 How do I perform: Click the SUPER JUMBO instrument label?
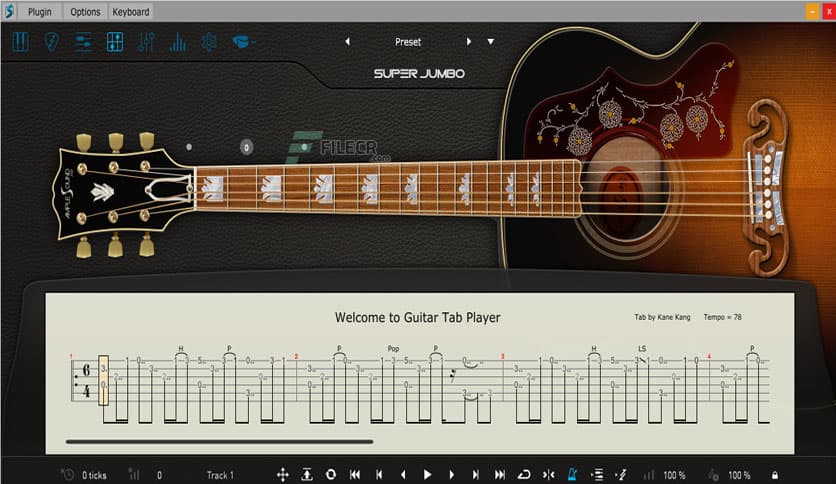tap(419, 74)
